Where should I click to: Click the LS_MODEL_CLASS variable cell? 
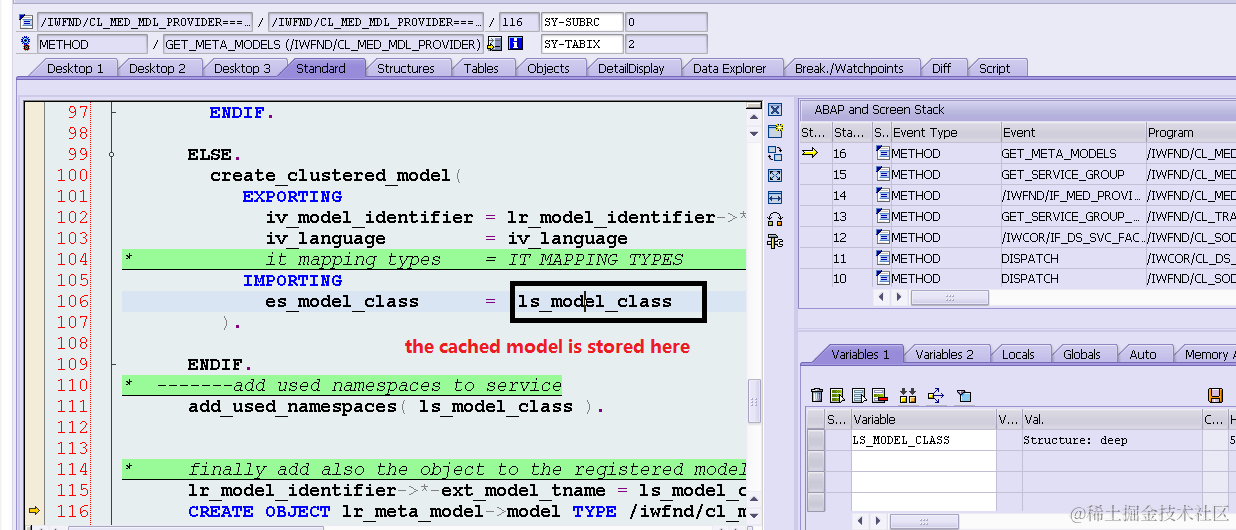click(x=922, y=440)
